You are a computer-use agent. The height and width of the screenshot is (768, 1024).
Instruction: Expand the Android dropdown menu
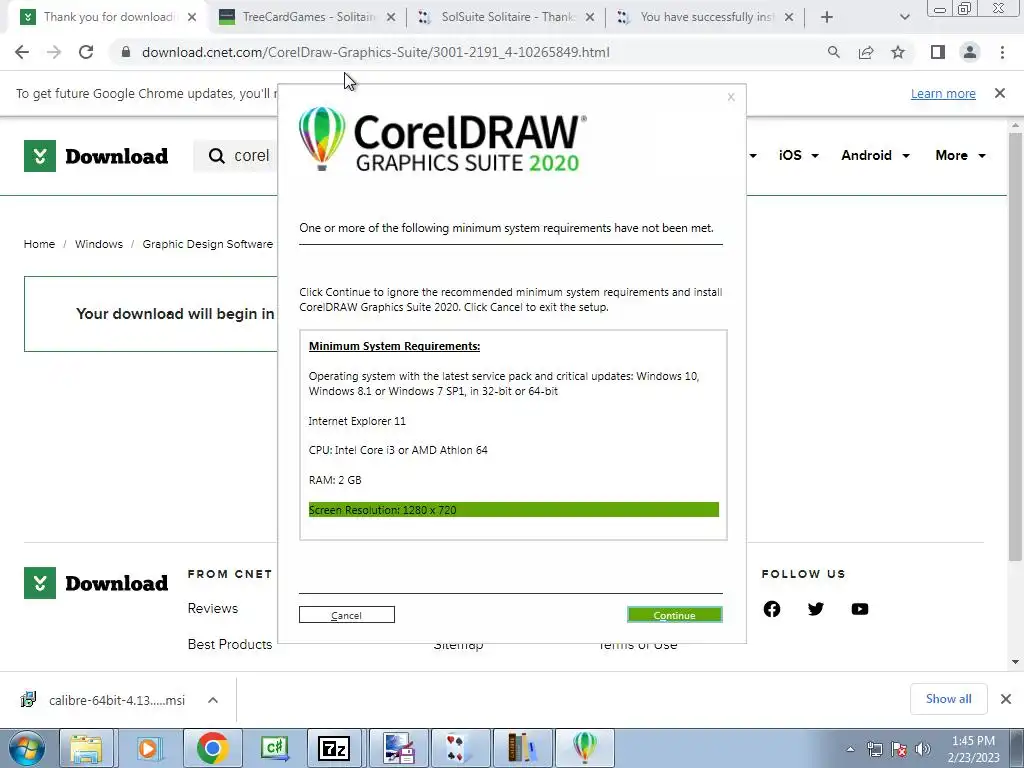point(875,155)
